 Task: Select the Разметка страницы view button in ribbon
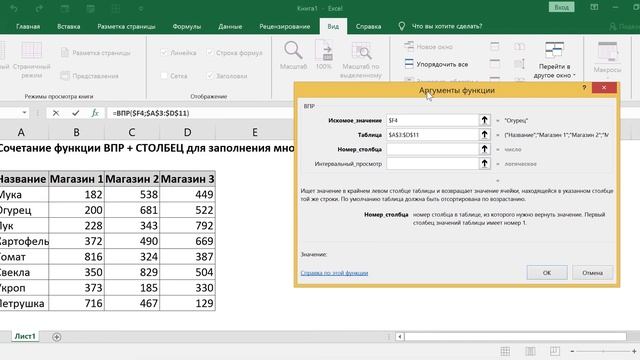pyautogui.click(x=96, y=53)
